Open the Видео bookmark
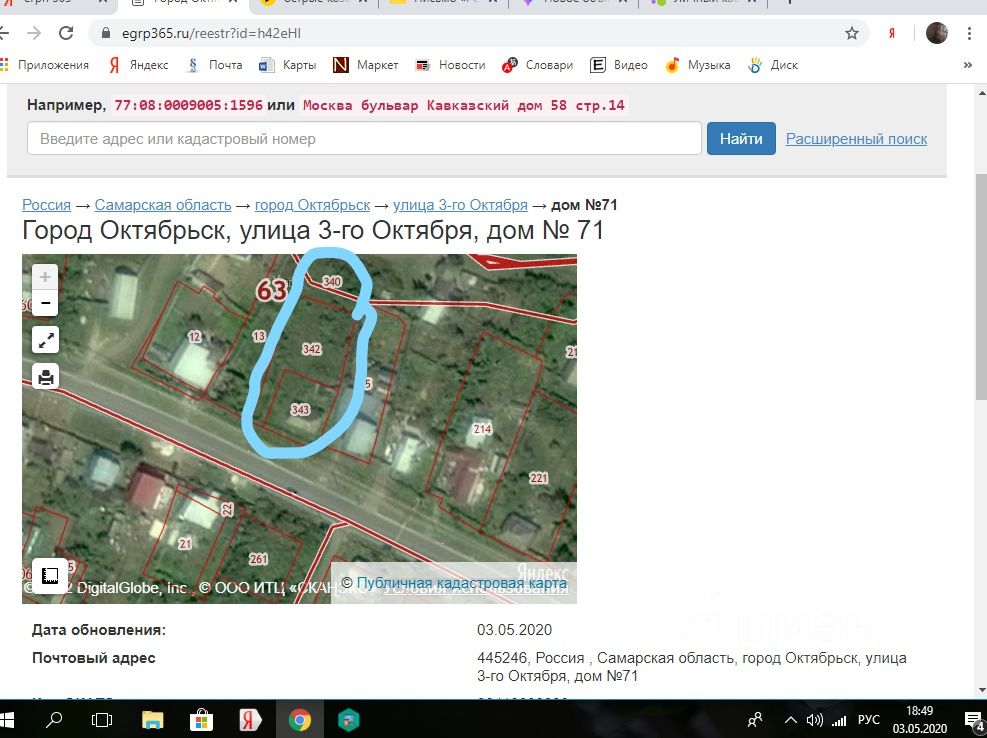 619,65
